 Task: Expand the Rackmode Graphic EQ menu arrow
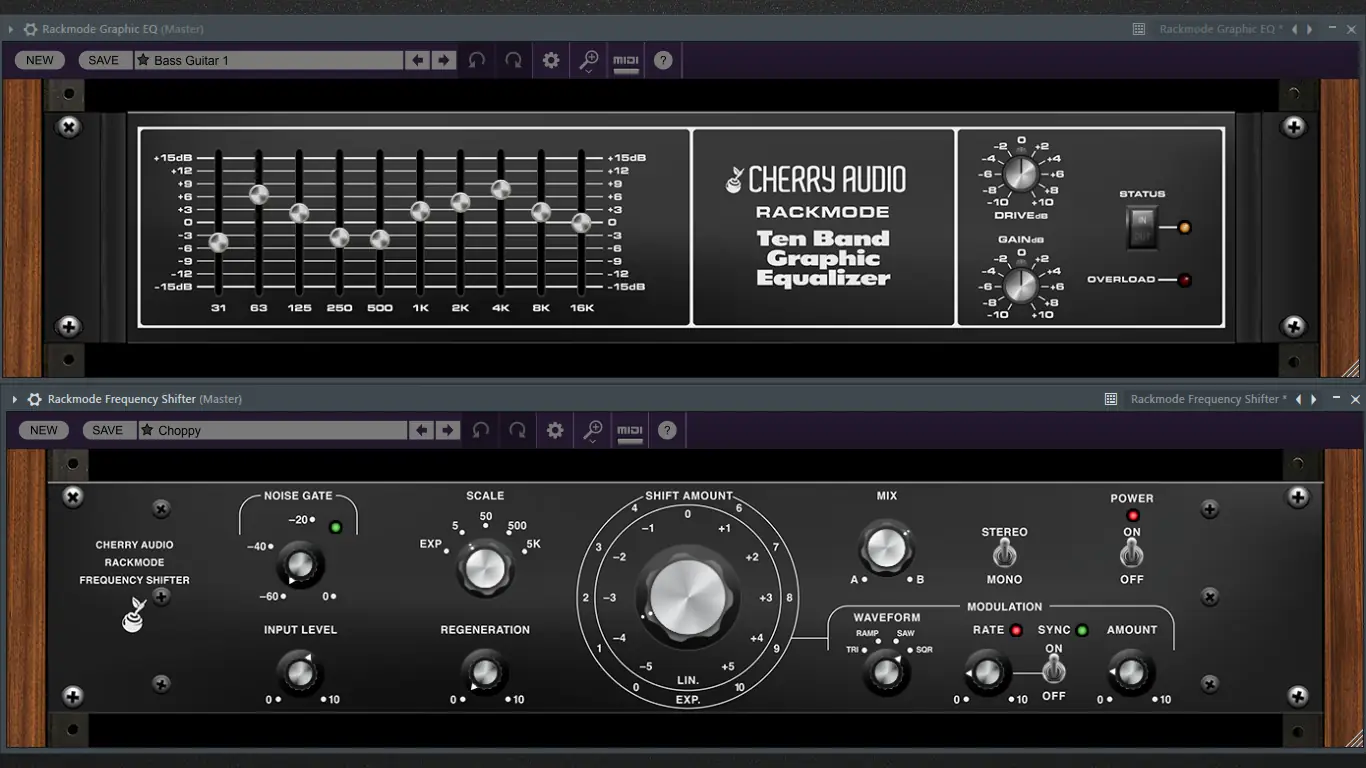click(11, 29)
